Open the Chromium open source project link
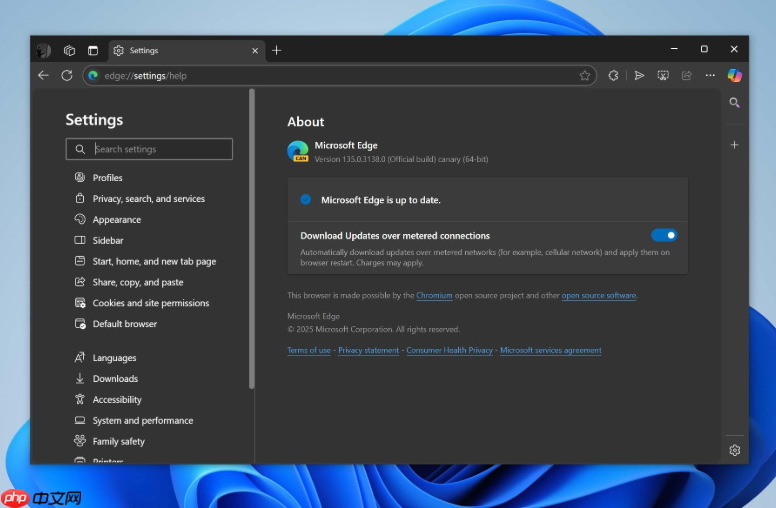The height and width of the screenshot is (508, 776). pos(434,296)
